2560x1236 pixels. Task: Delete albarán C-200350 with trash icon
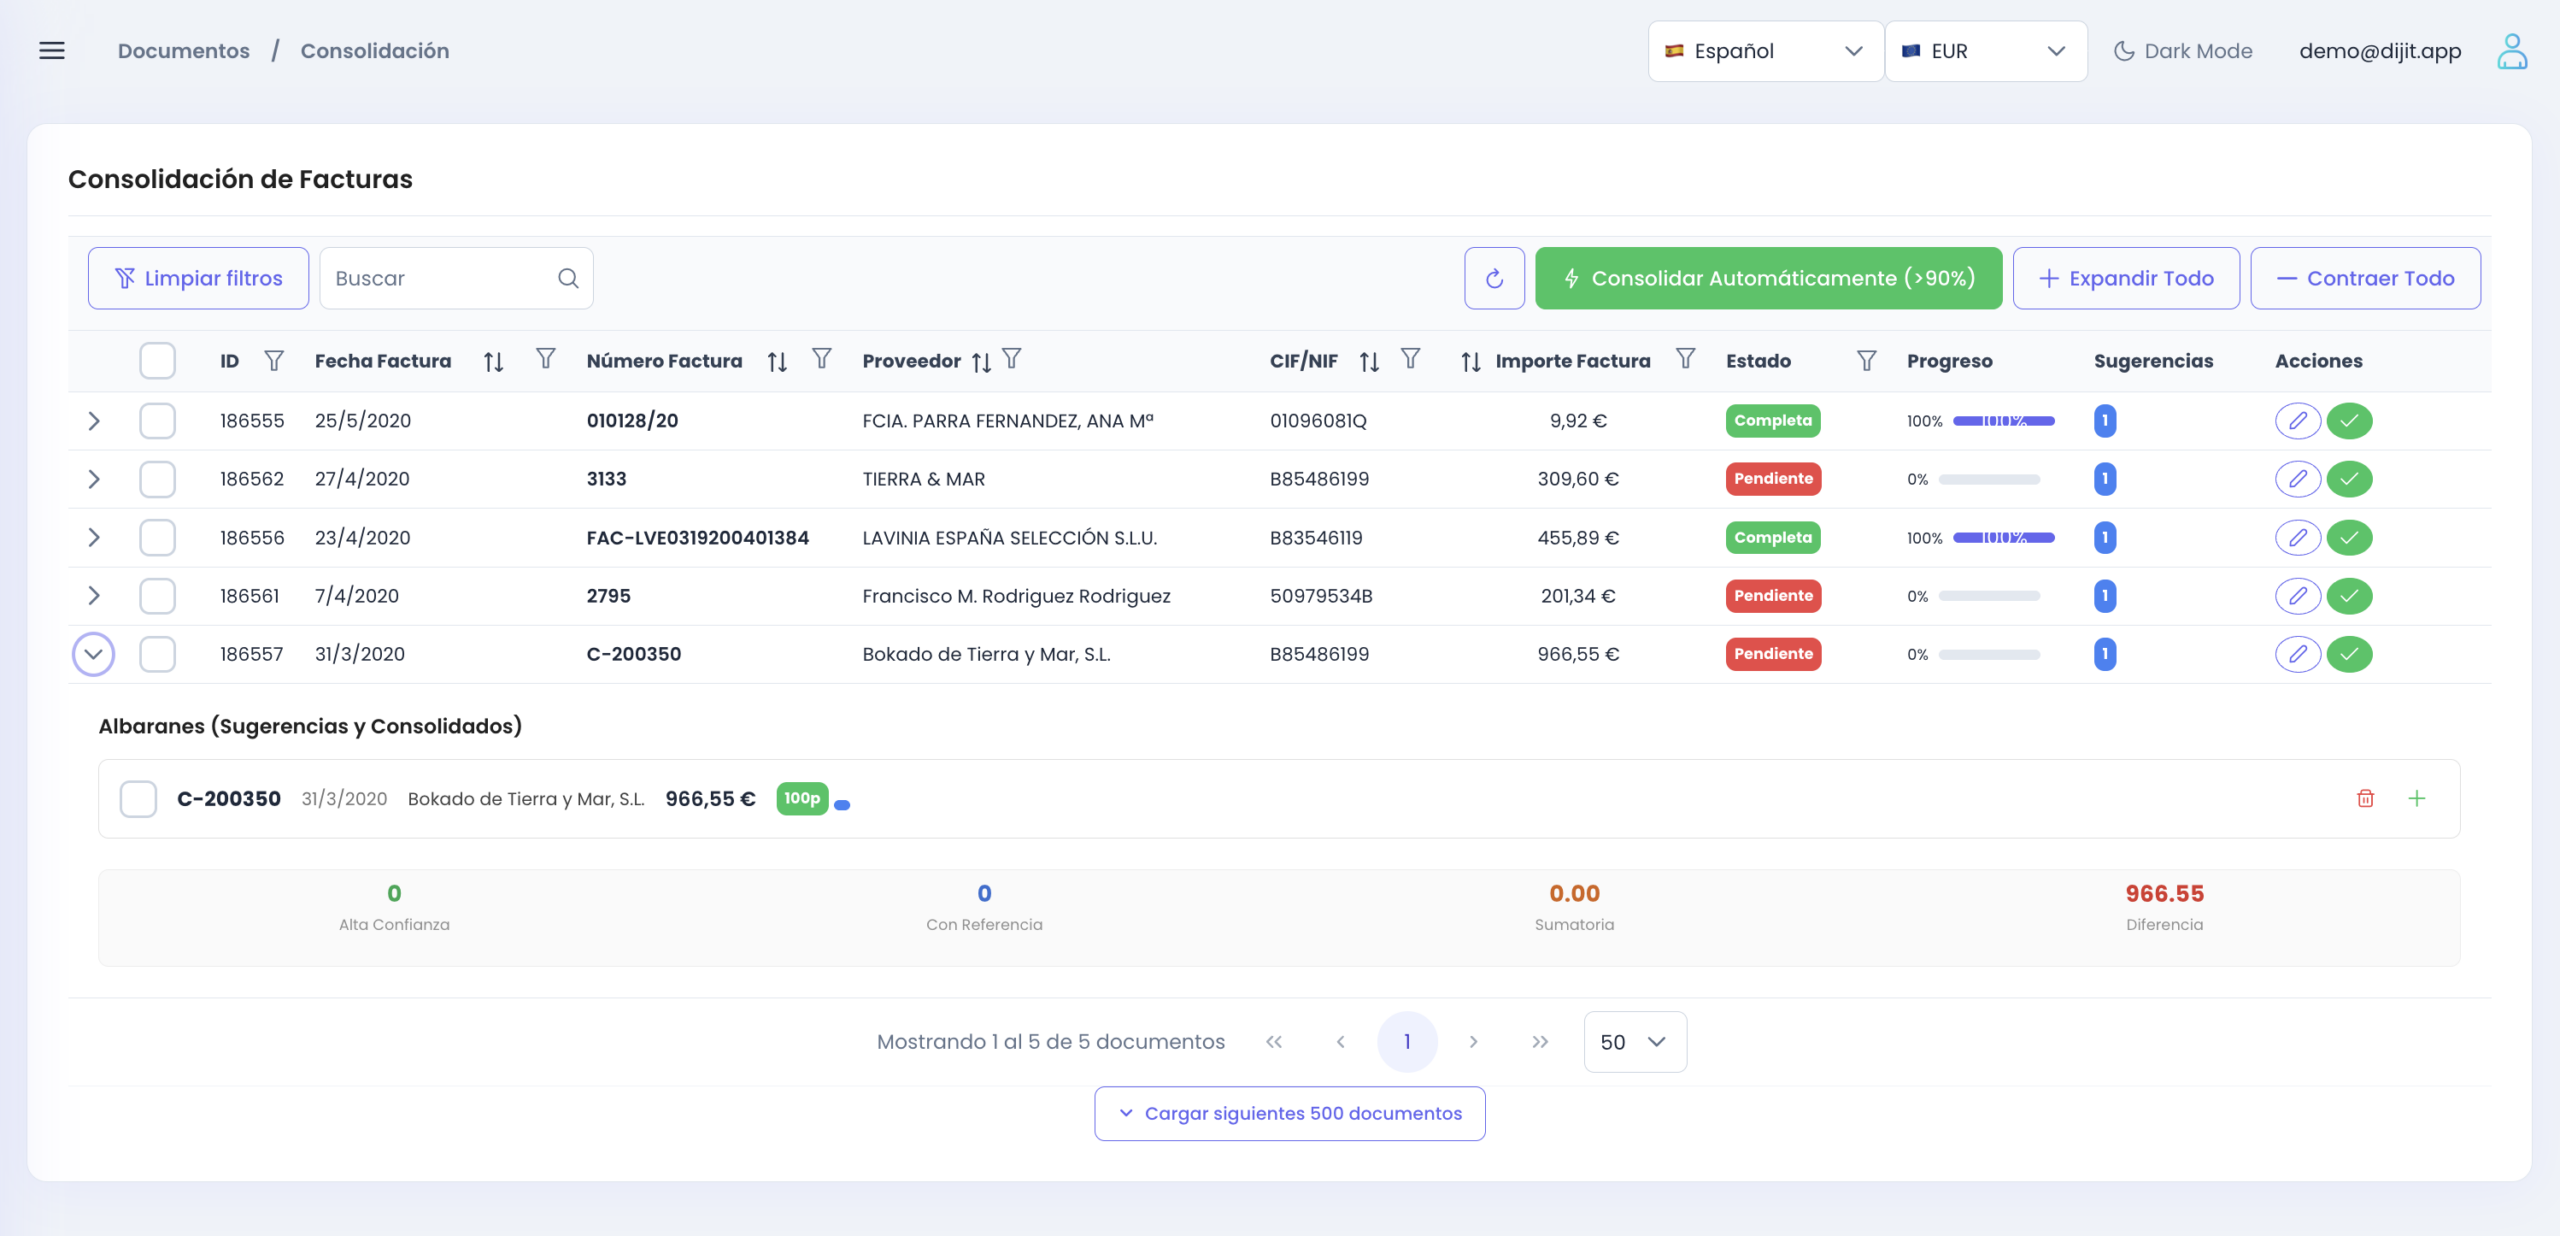[2365, 798]
